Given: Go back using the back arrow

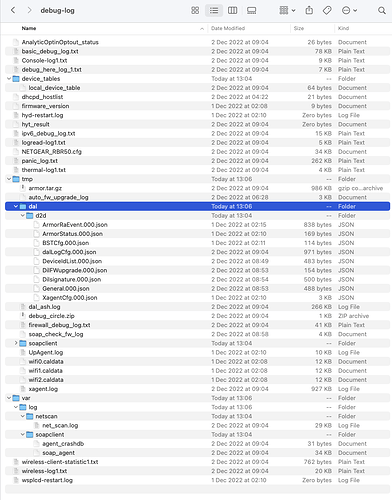Looking at the screenshot, I should click(13, 10).
